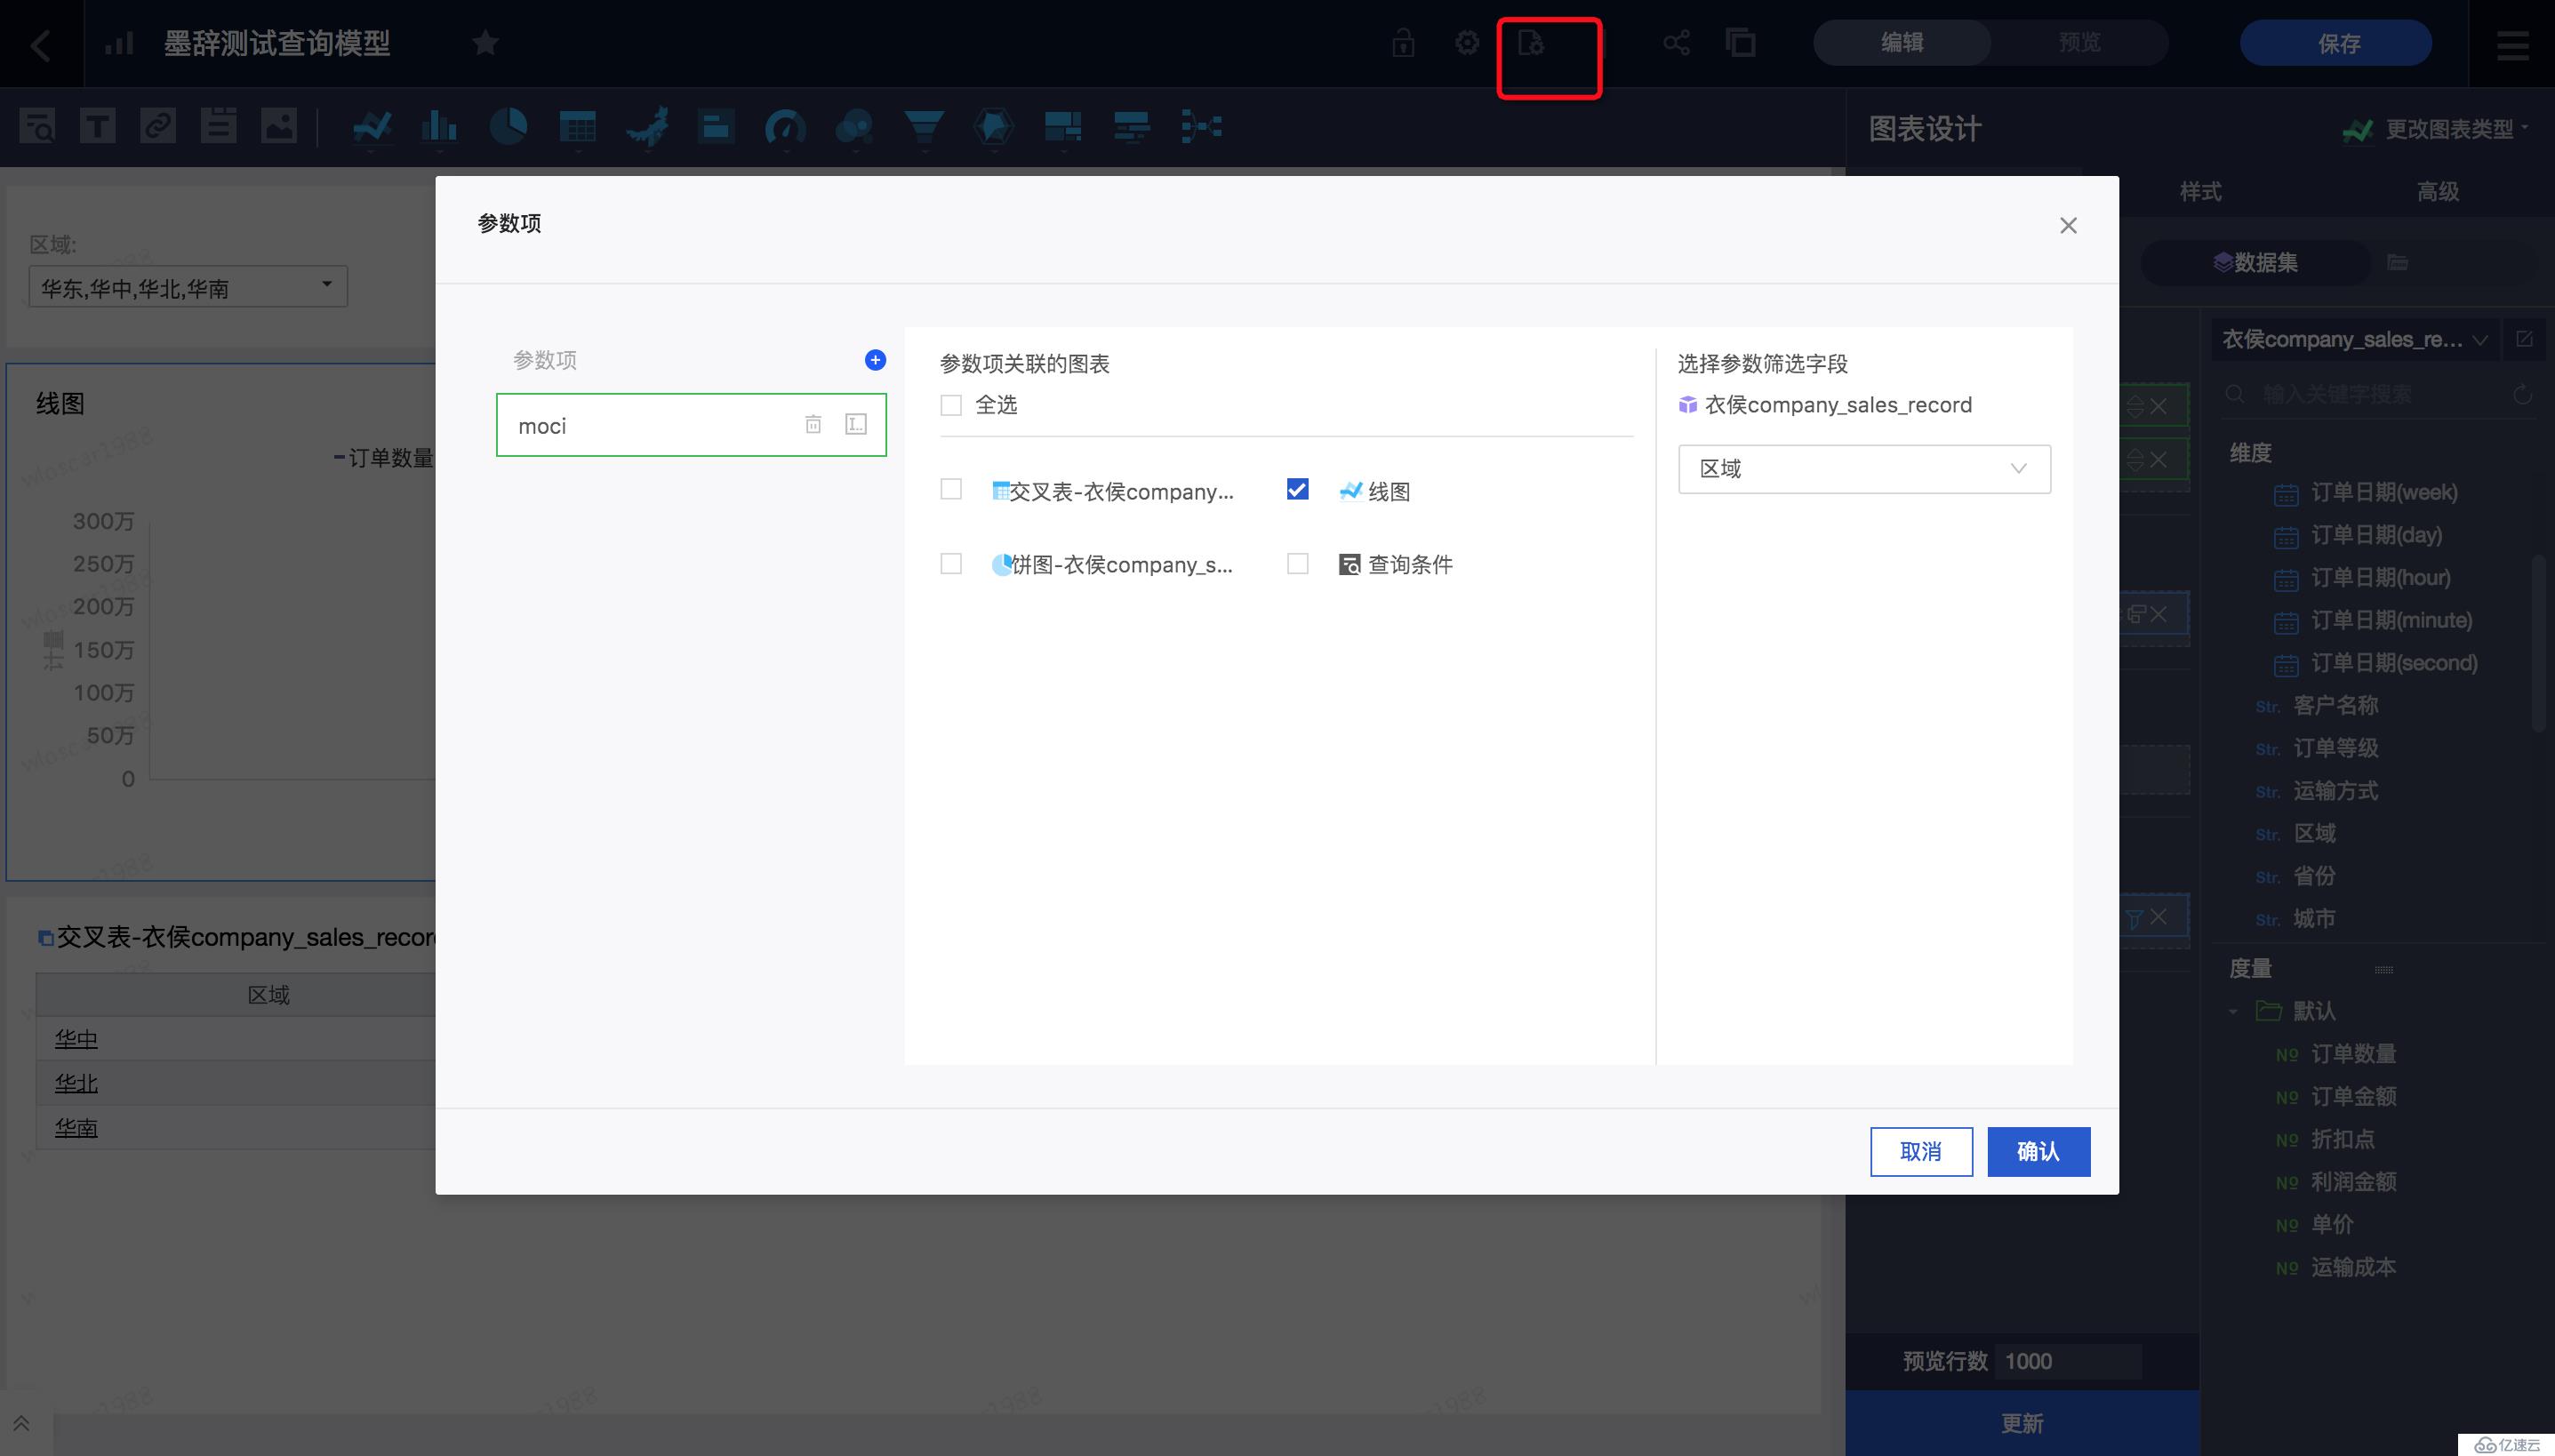Add new parameter with plus icon
This screenshot has height=1456, width=2555.
(875, 360)
